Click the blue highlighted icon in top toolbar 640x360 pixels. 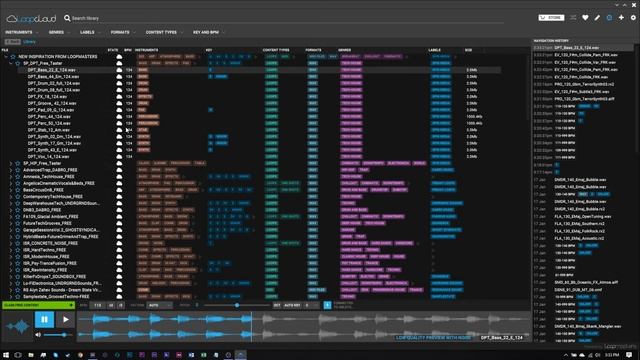coord(609,18)
